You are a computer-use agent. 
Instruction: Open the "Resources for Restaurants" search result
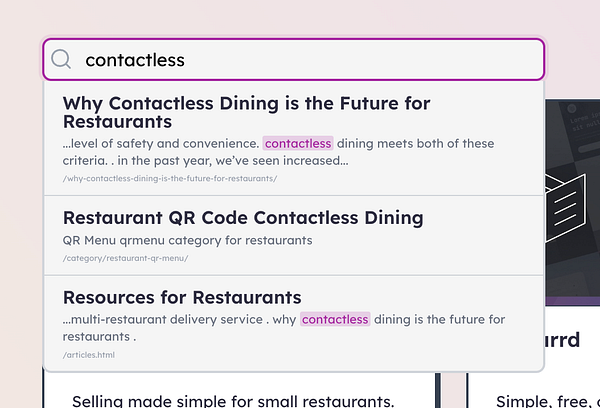click(182, 297)
